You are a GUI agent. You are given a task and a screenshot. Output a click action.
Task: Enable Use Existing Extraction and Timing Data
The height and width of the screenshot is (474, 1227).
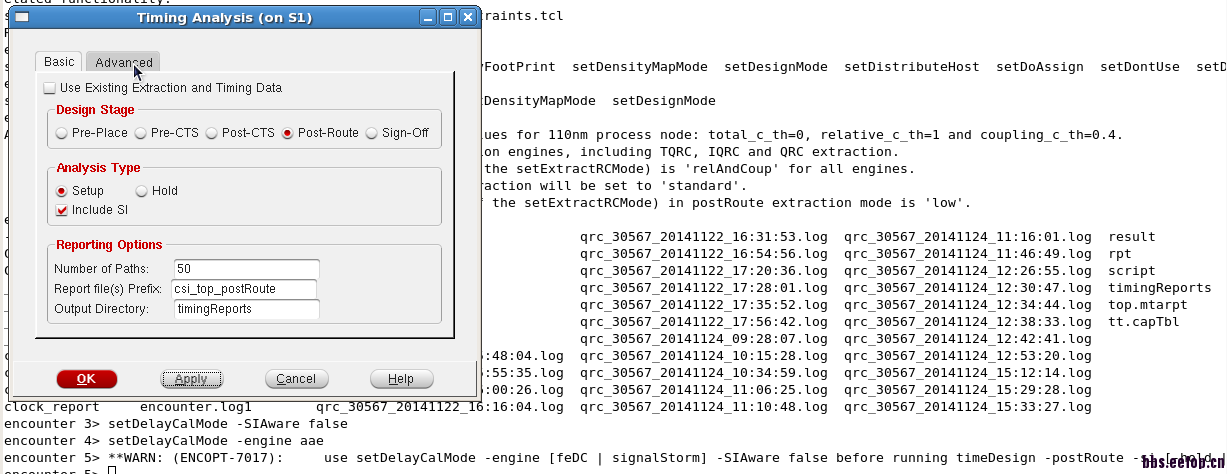[x=50, y=89]
